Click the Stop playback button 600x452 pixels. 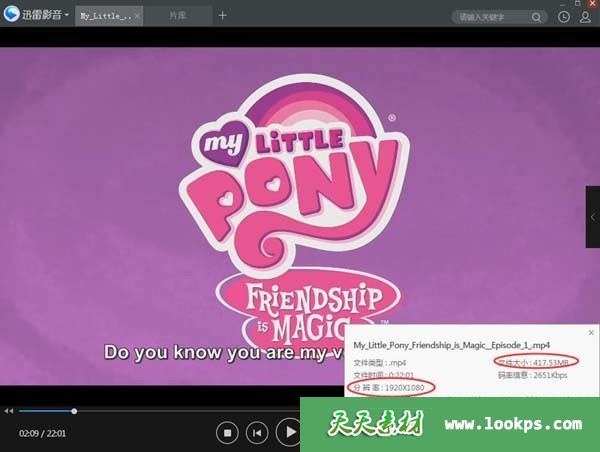pos(227,433)
